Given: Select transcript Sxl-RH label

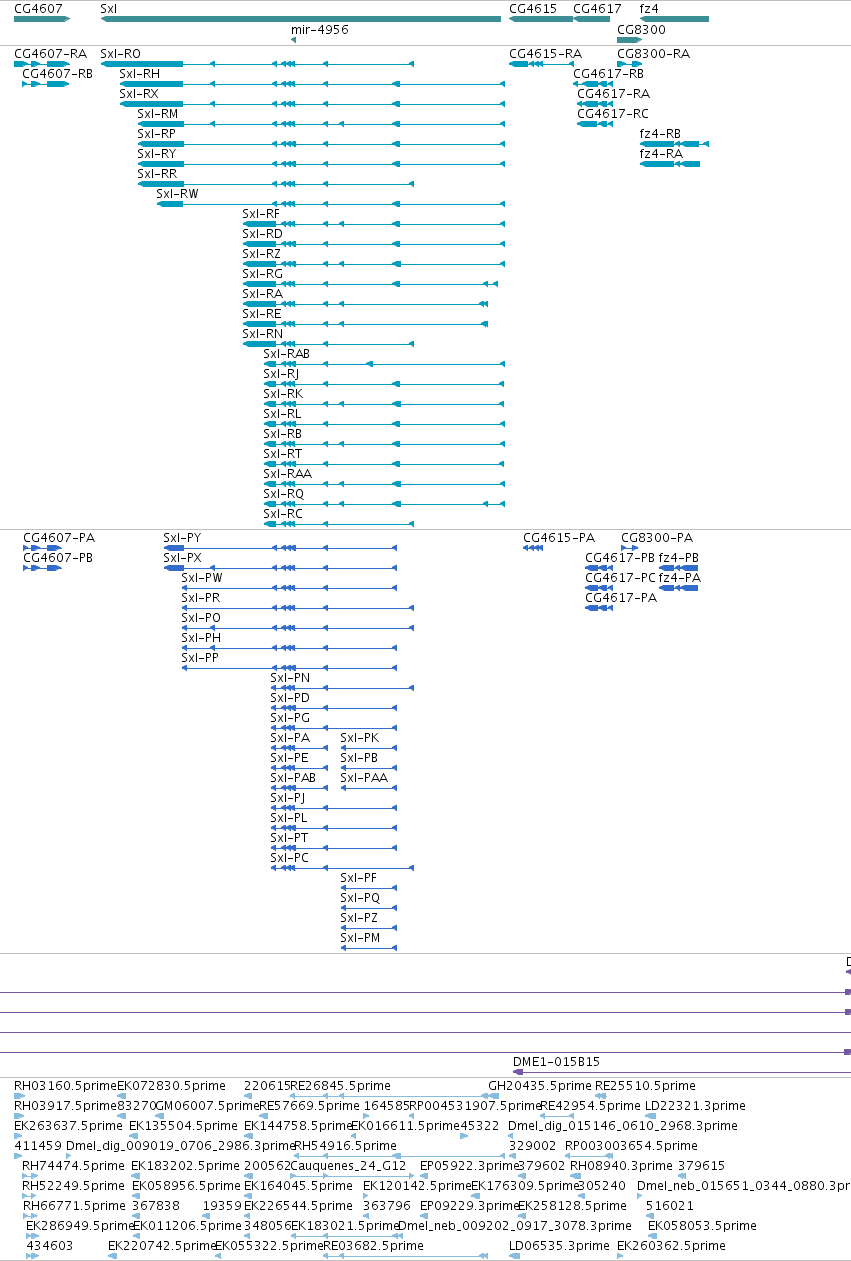Looking at the screenshot, I should [139, 74].
